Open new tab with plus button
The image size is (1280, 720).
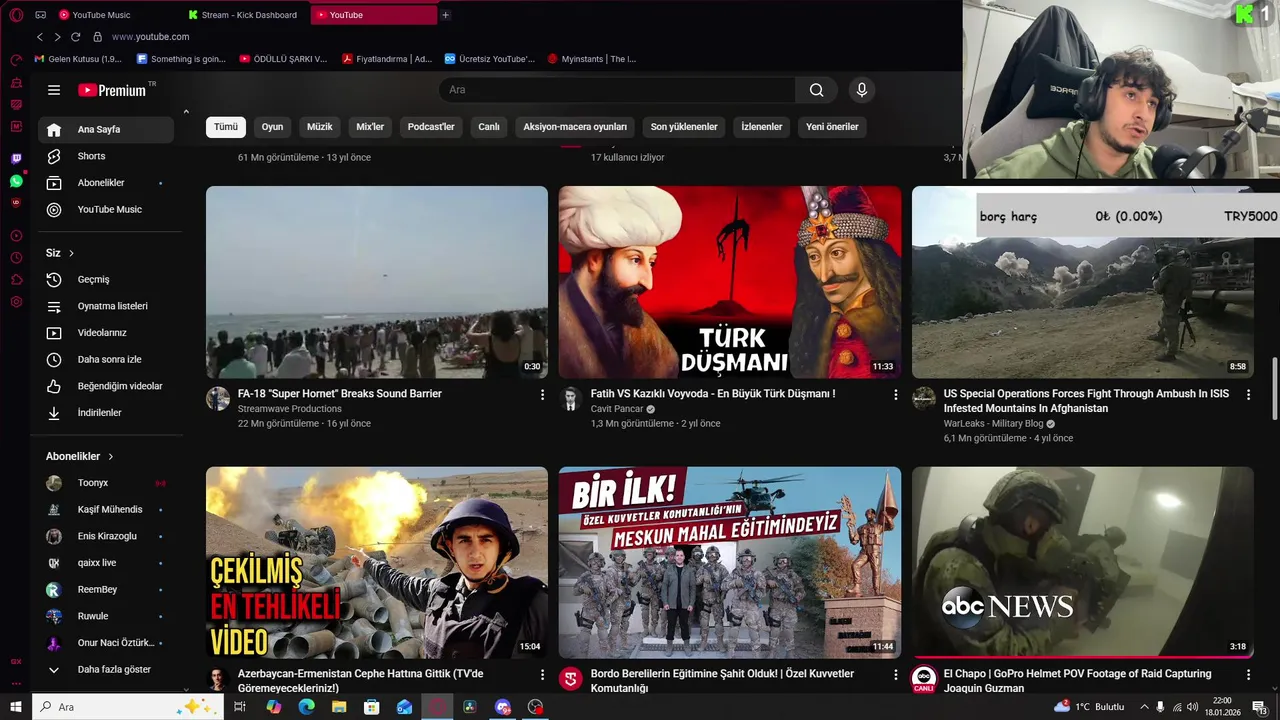445,15
